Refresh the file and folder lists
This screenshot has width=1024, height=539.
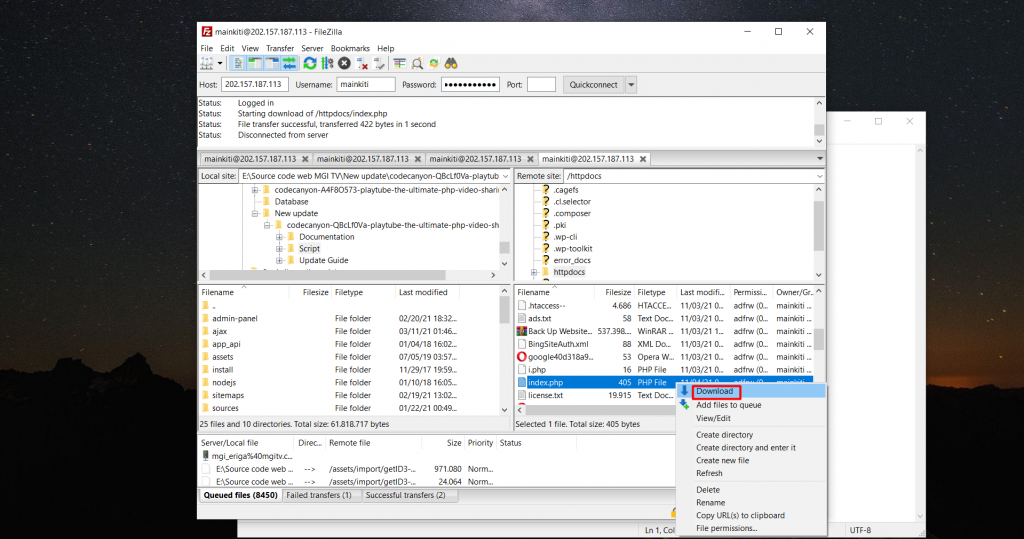pyautogui.click(x=310, y=63)
